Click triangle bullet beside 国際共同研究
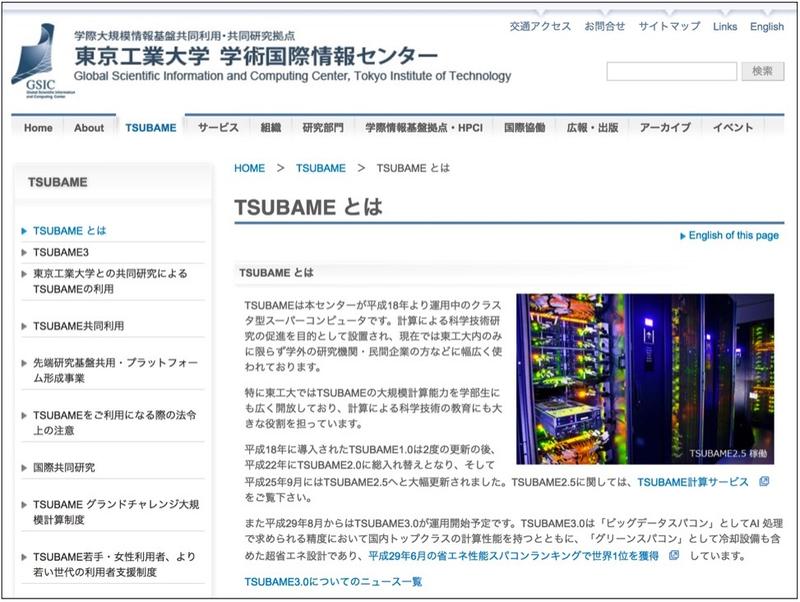Viewport: 800px width, 602px height. tap(24, 468)
